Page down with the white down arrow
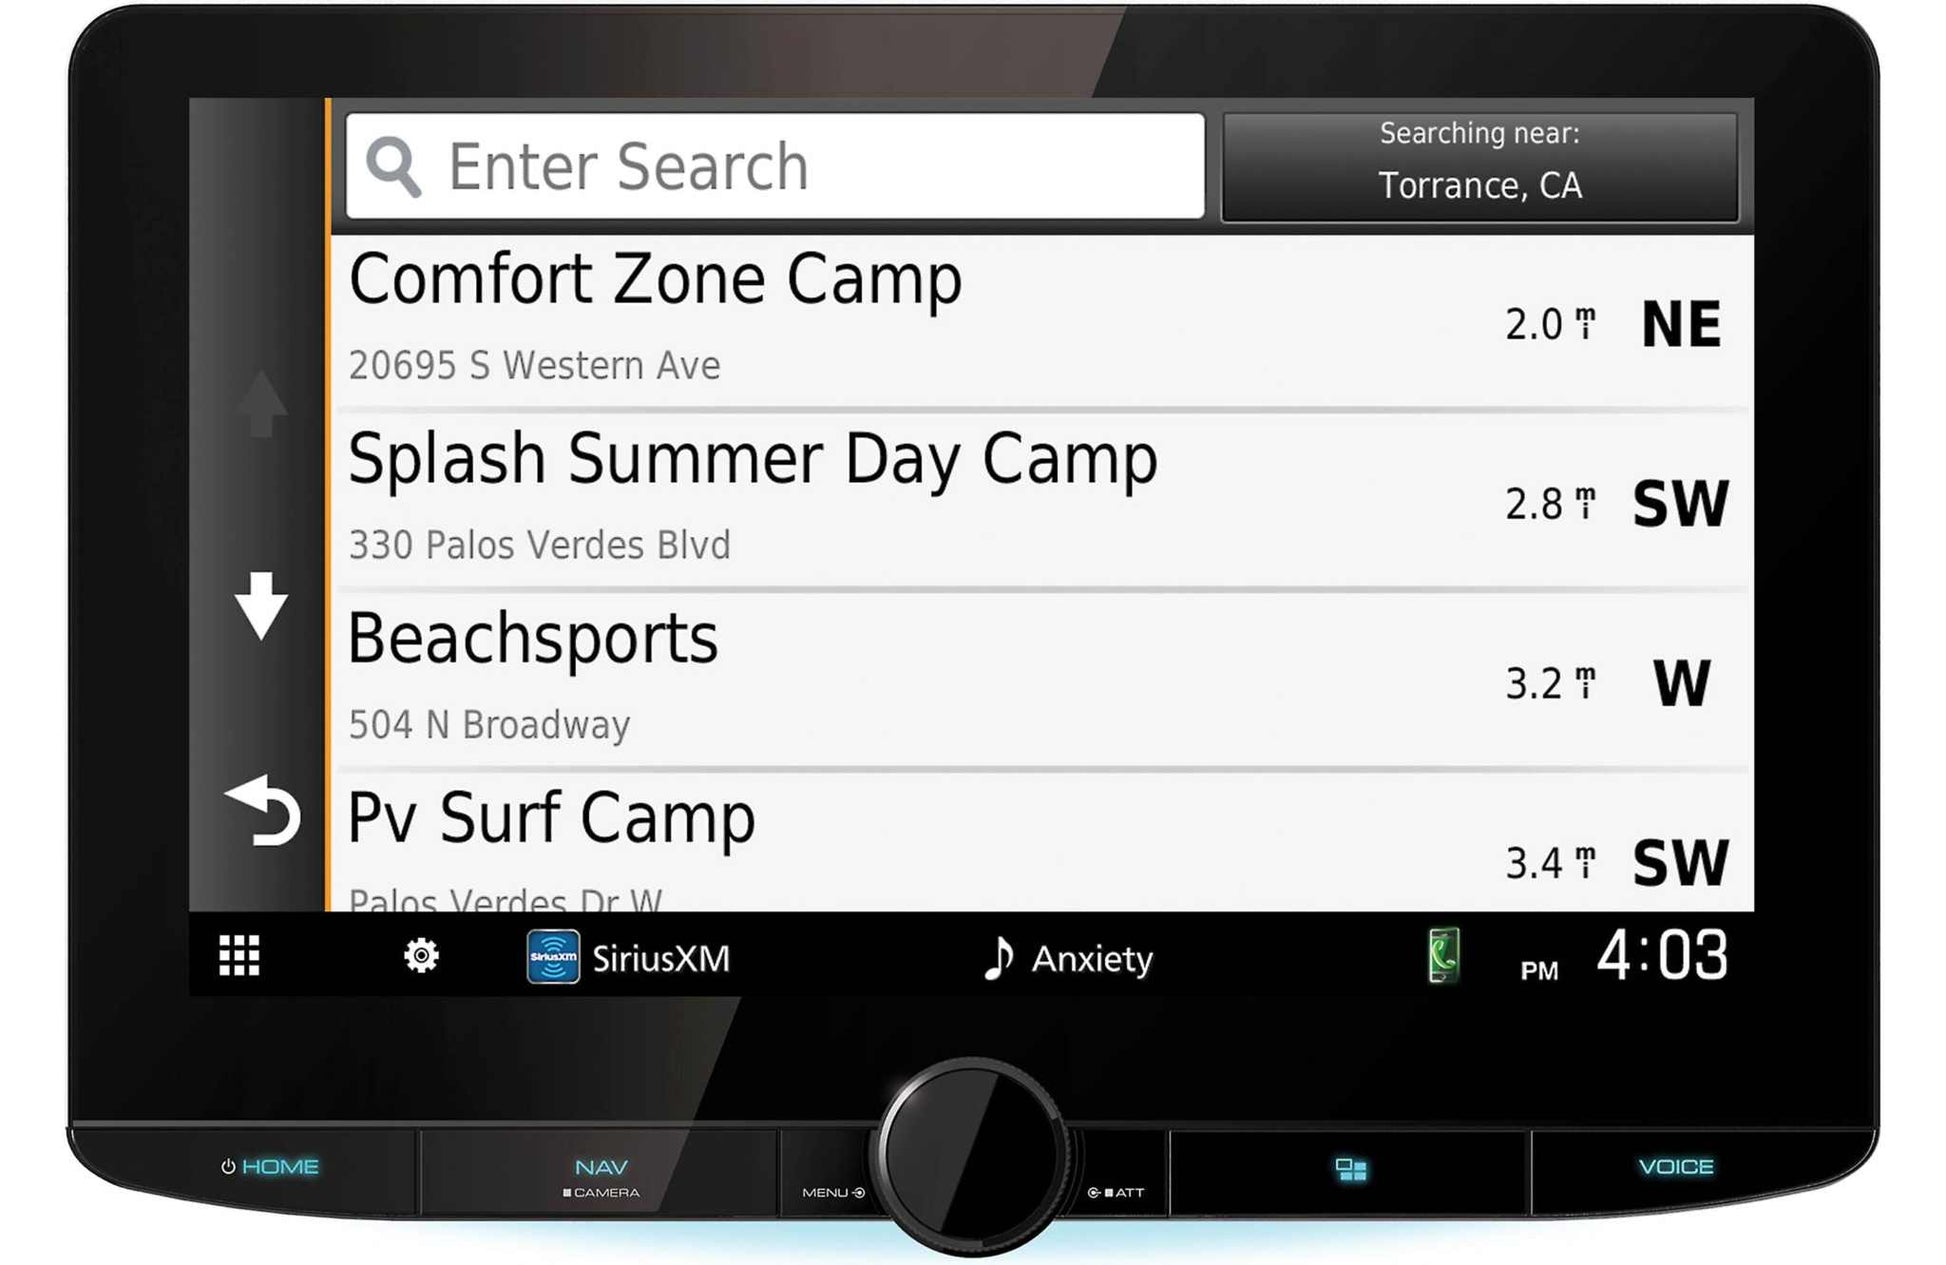Viewport: 1946px width, 1265px height. coord(261,606)
